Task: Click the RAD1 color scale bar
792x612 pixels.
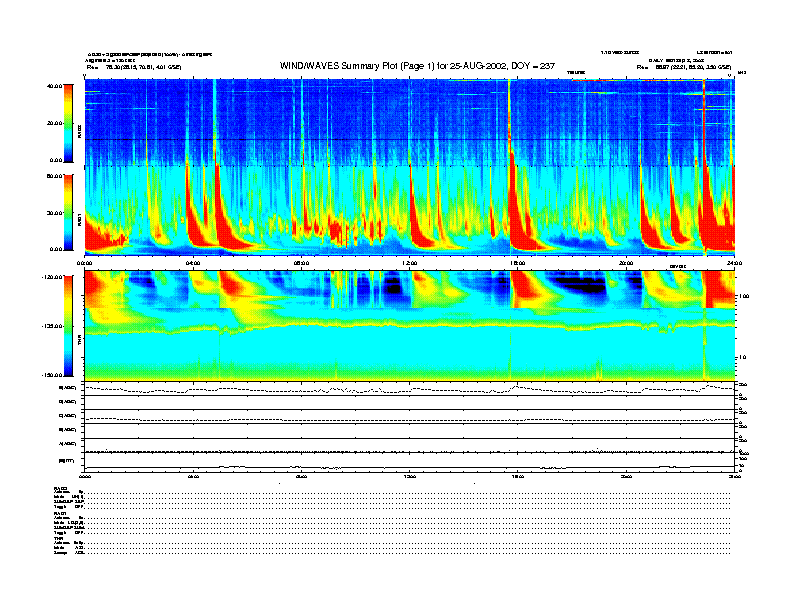Action: (x=68, y=212)
